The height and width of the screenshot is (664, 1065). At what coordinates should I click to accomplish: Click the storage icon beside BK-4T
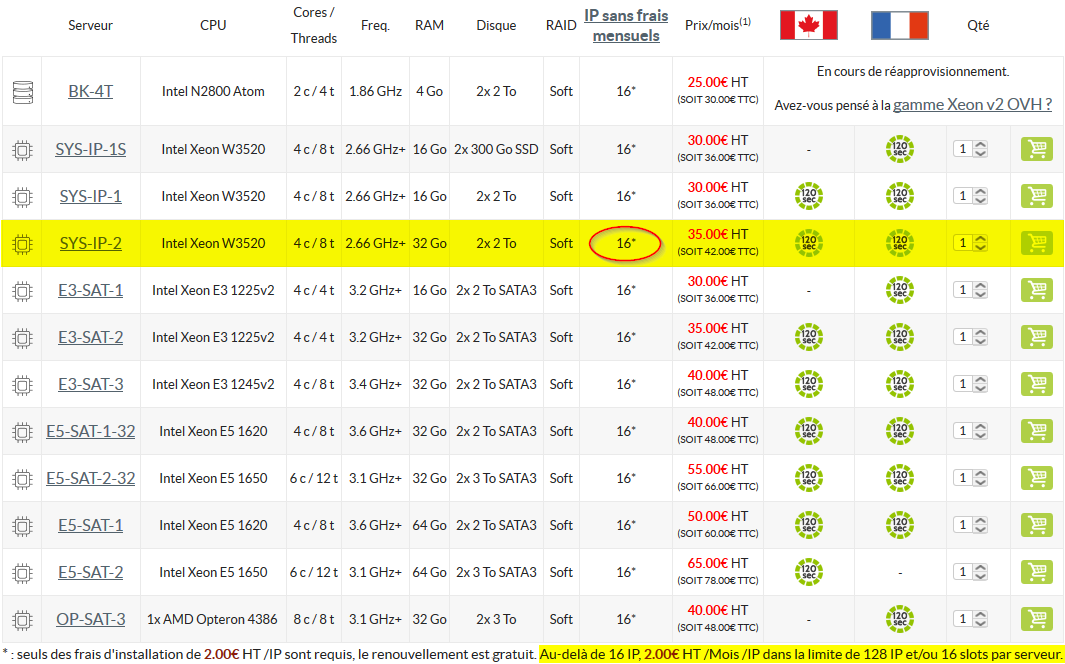pos(22,92)
